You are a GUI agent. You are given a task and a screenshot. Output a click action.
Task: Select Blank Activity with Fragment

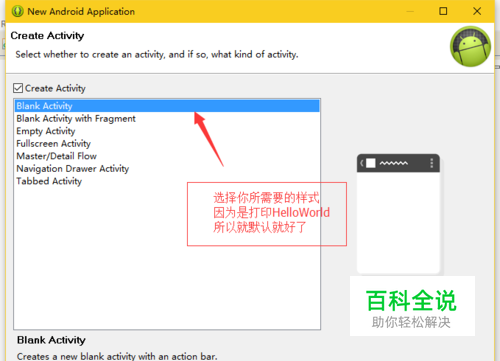click(x=167, y=119)
